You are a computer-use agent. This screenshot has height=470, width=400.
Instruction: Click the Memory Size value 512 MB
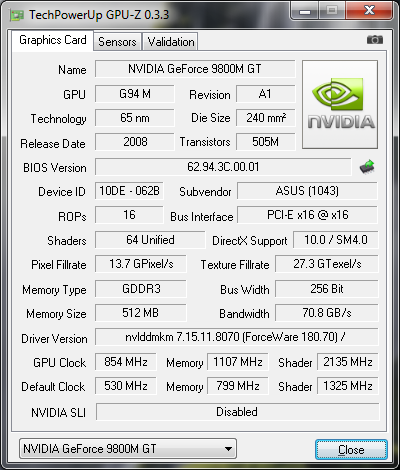pos(141,313)
